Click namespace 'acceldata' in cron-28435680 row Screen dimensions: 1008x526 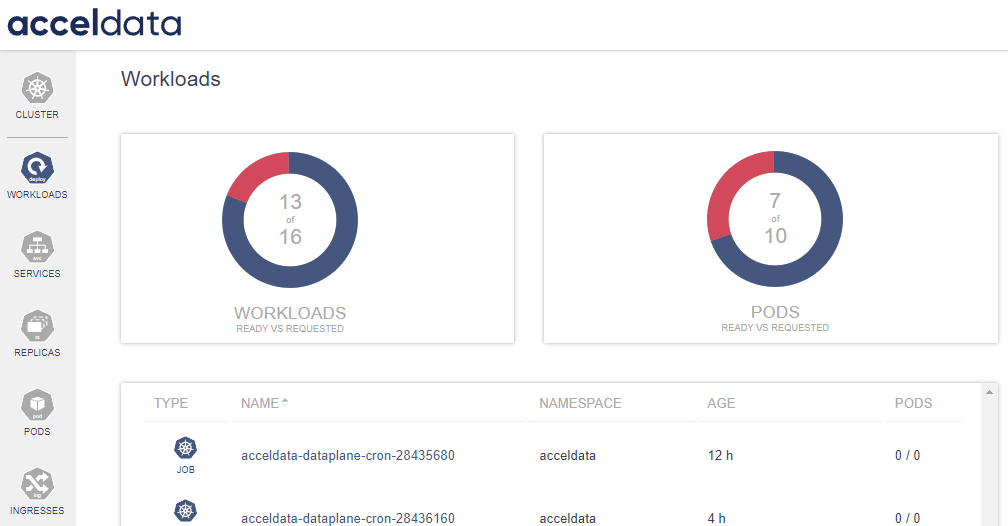click(567, 455)
